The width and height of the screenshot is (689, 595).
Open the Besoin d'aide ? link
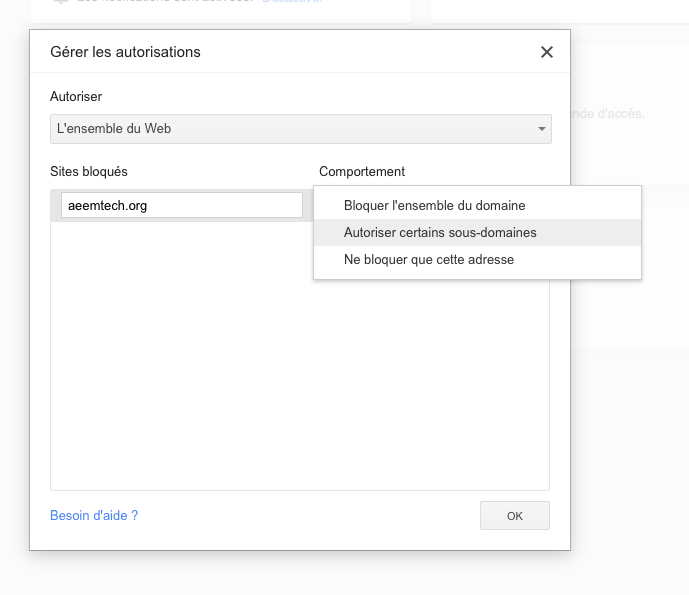pos(94,515)
